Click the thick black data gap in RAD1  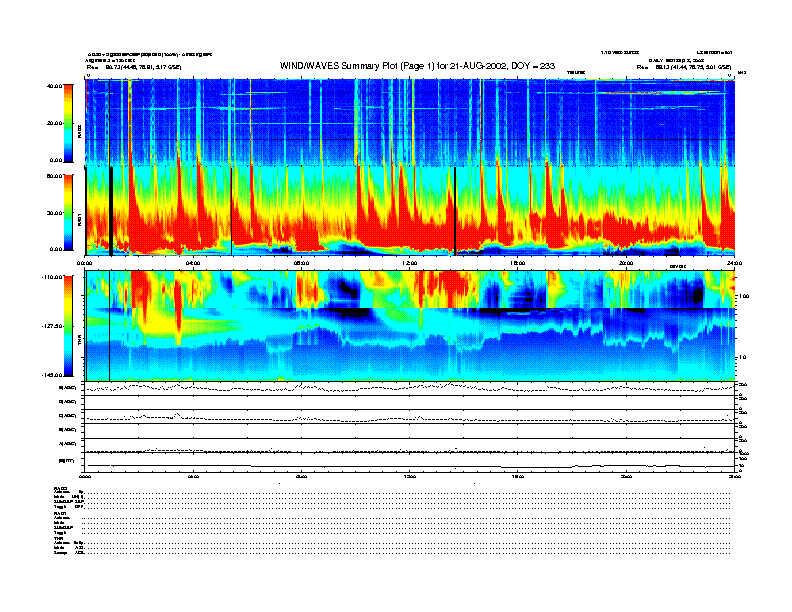click(x=111, y=211)
